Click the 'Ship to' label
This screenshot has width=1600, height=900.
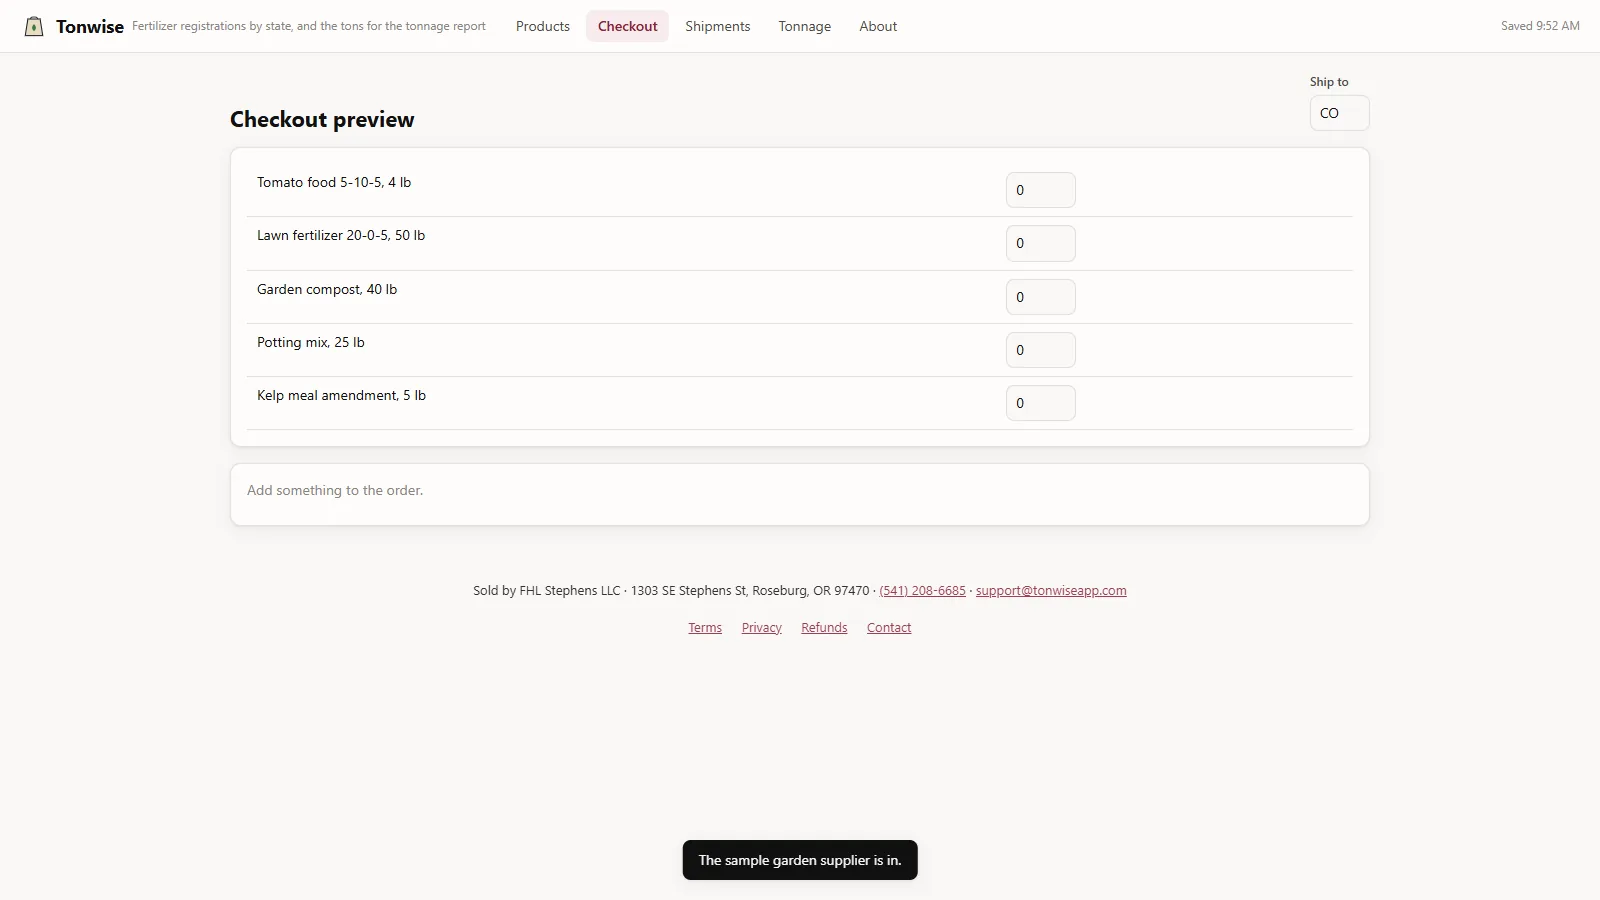coord(1329,82)
